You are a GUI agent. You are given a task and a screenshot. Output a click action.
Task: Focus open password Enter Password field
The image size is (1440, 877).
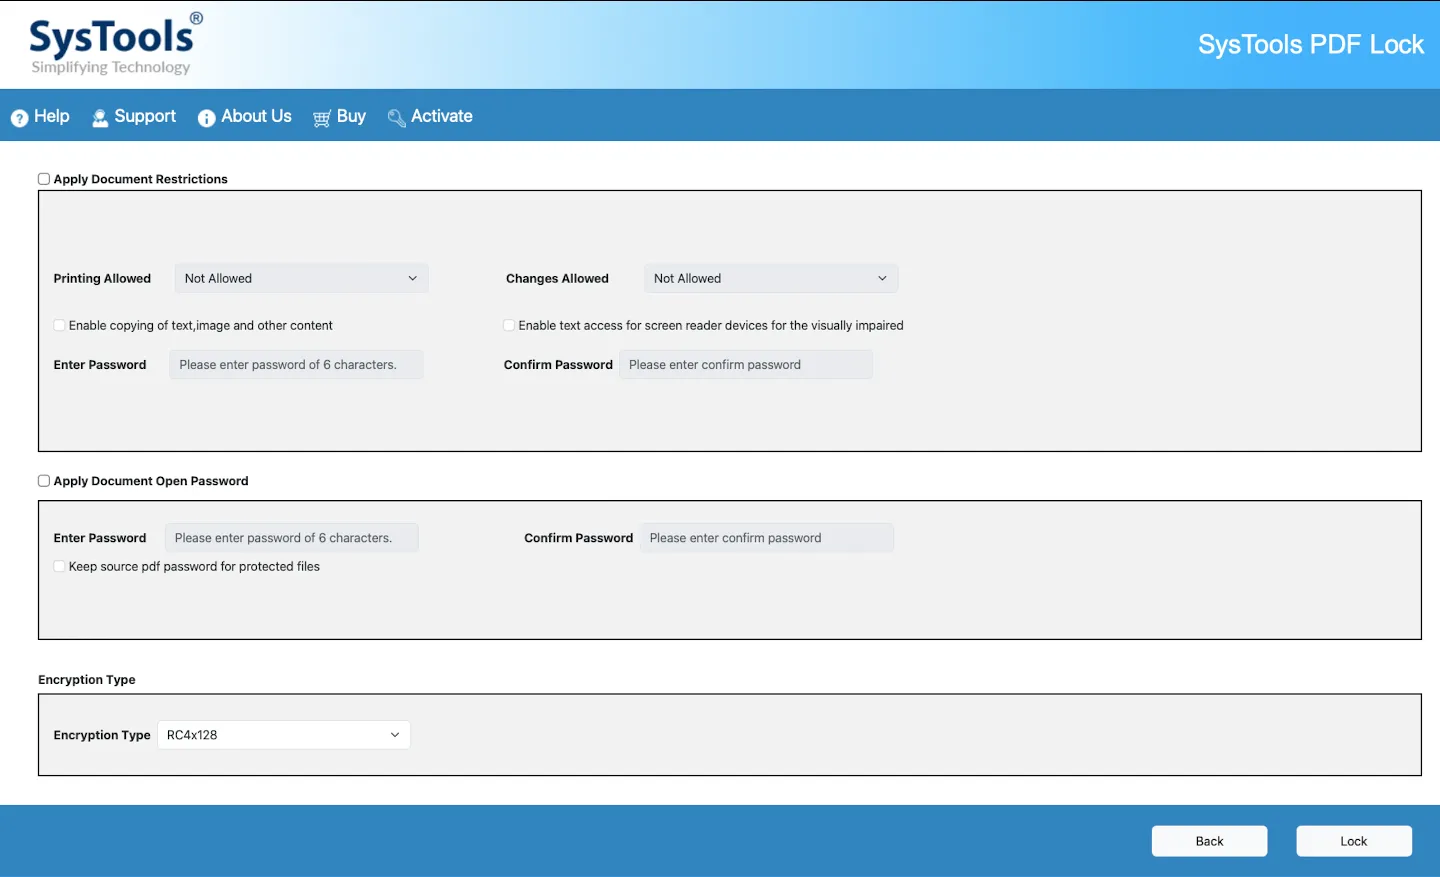[291, 538]
